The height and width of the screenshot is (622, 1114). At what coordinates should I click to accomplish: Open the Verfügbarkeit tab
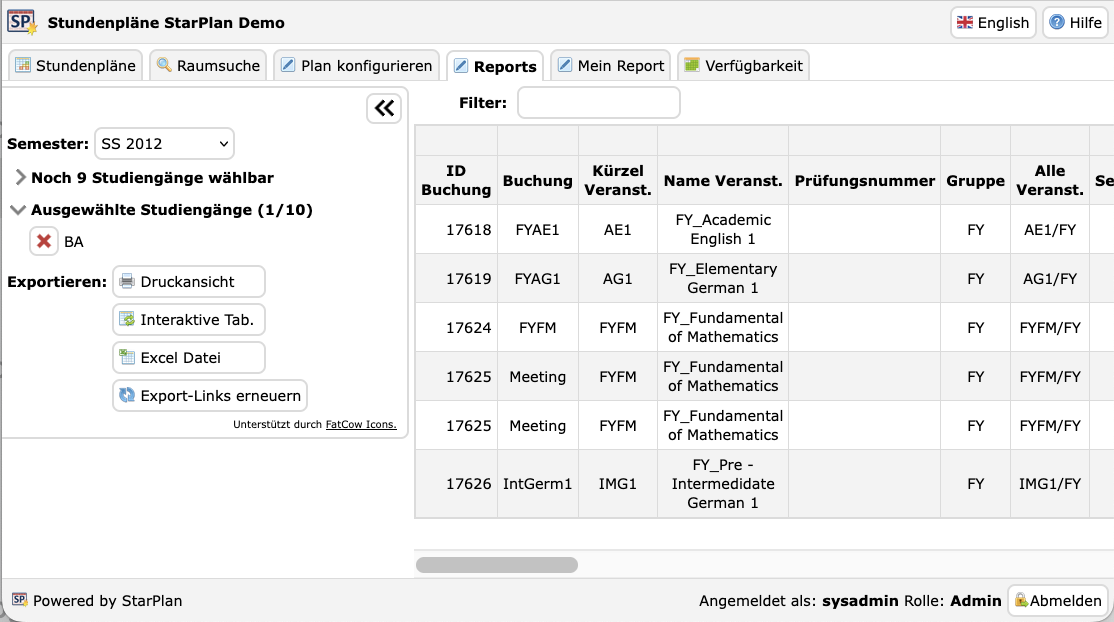coord(743,66)
